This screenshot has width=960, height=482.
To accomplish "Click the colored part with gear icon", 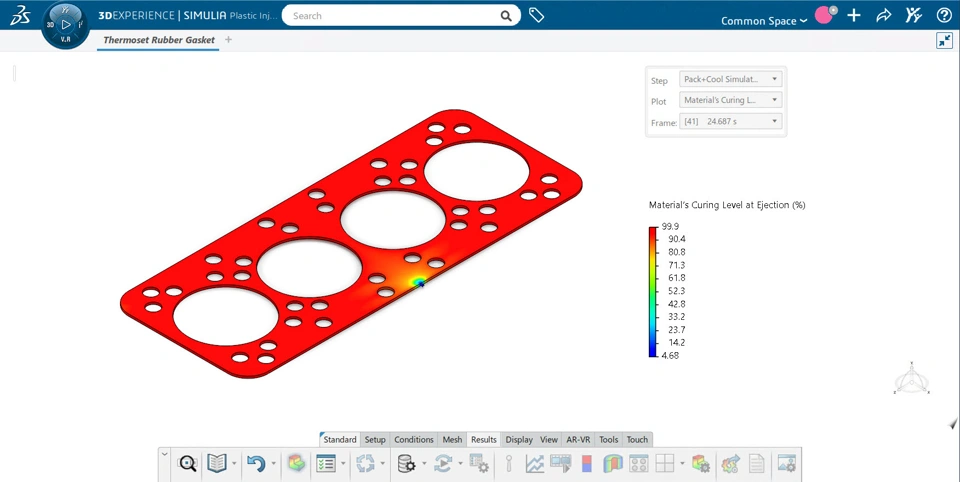I will (700, 464).
